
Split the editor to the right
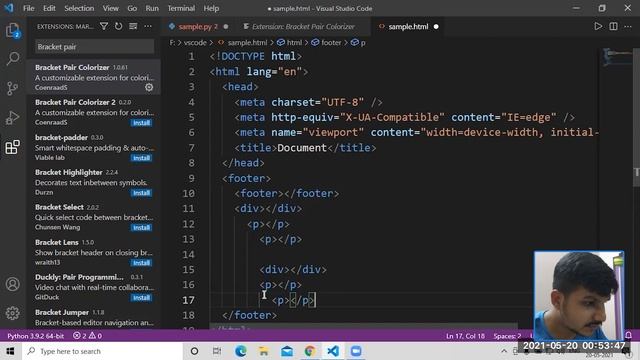tap(613, 27)
